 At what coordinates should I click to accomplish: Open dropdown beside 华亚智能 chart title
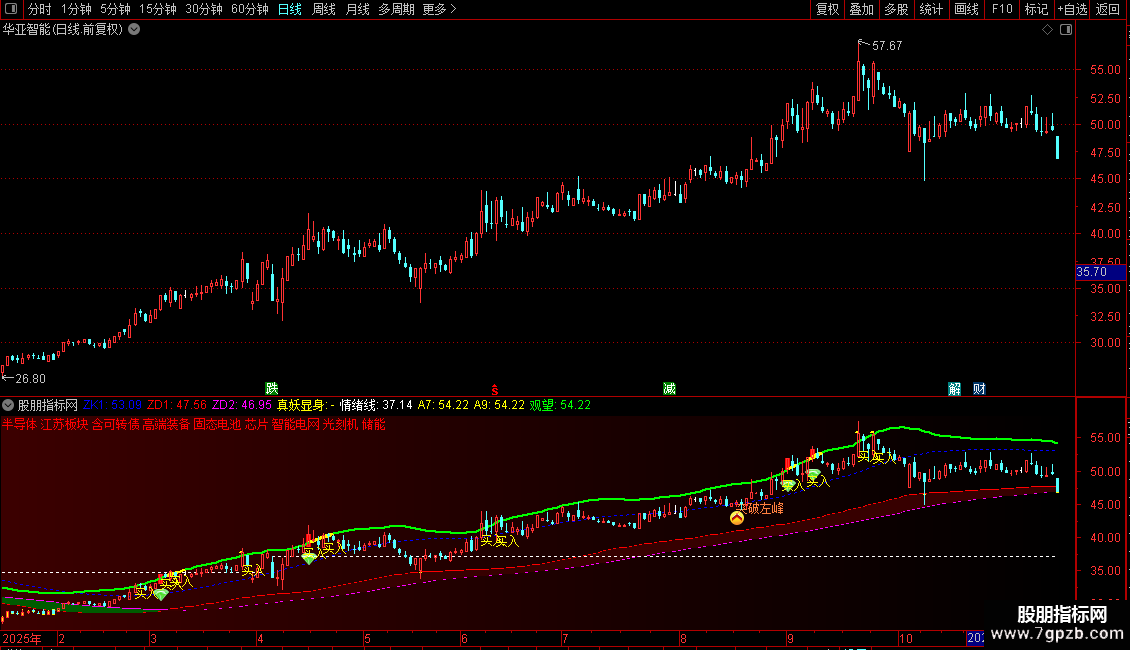click(x=134, y=30)
